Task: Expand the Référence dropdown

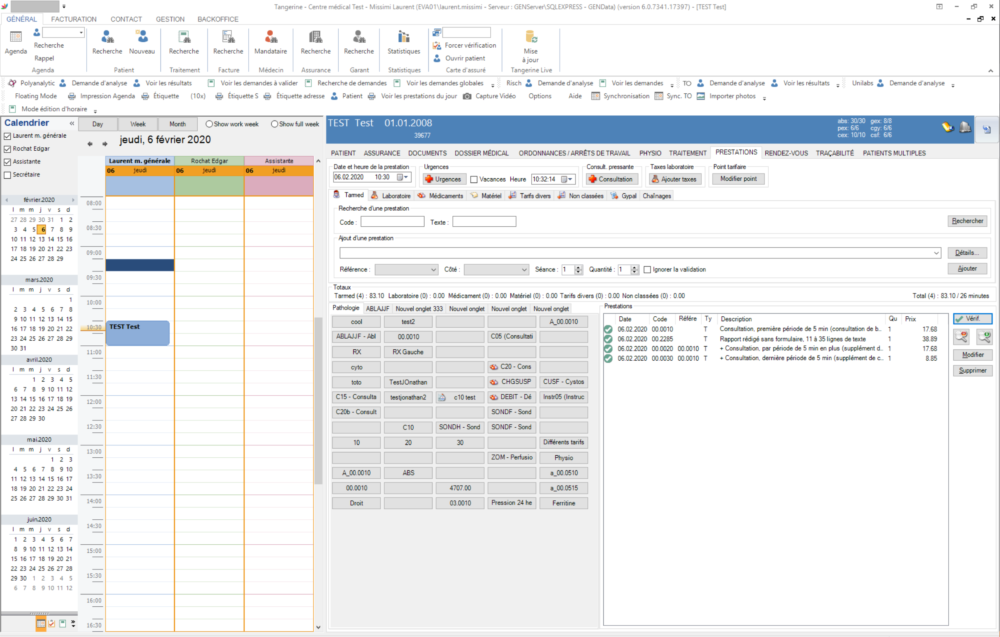Action: point(433,269)
